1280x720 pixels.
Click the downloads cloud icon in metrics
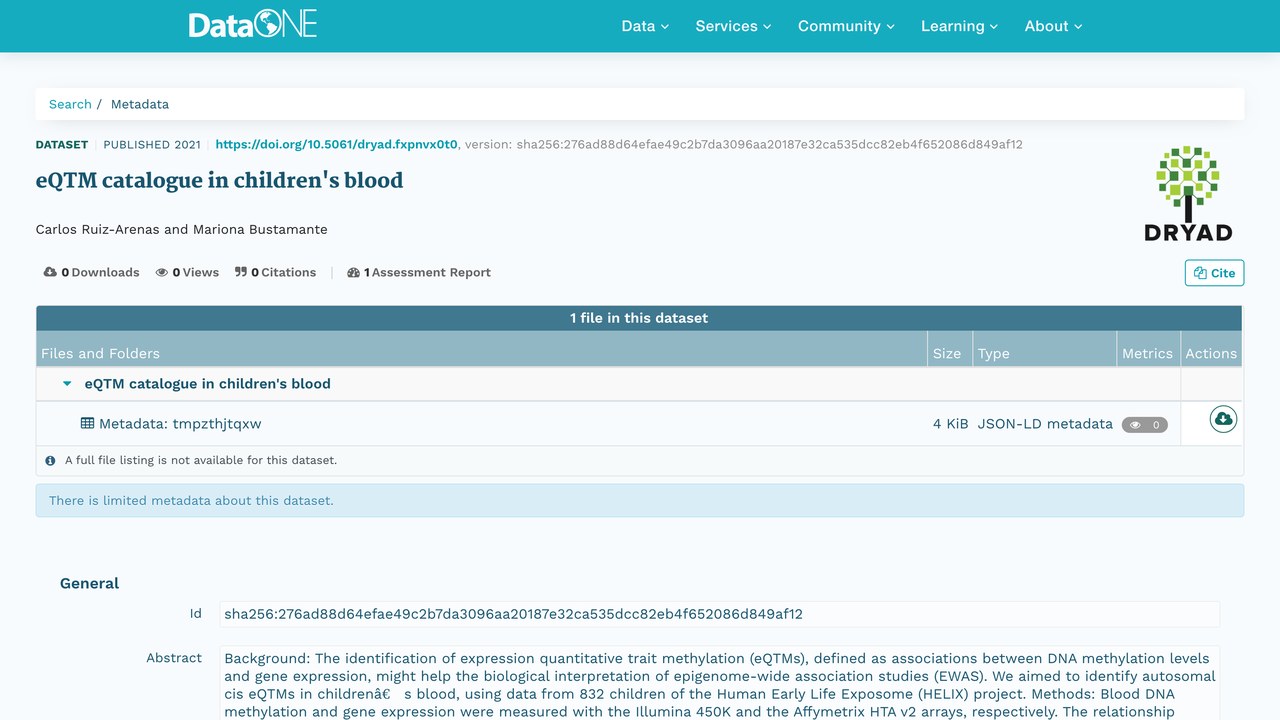[x=50, y=272]
